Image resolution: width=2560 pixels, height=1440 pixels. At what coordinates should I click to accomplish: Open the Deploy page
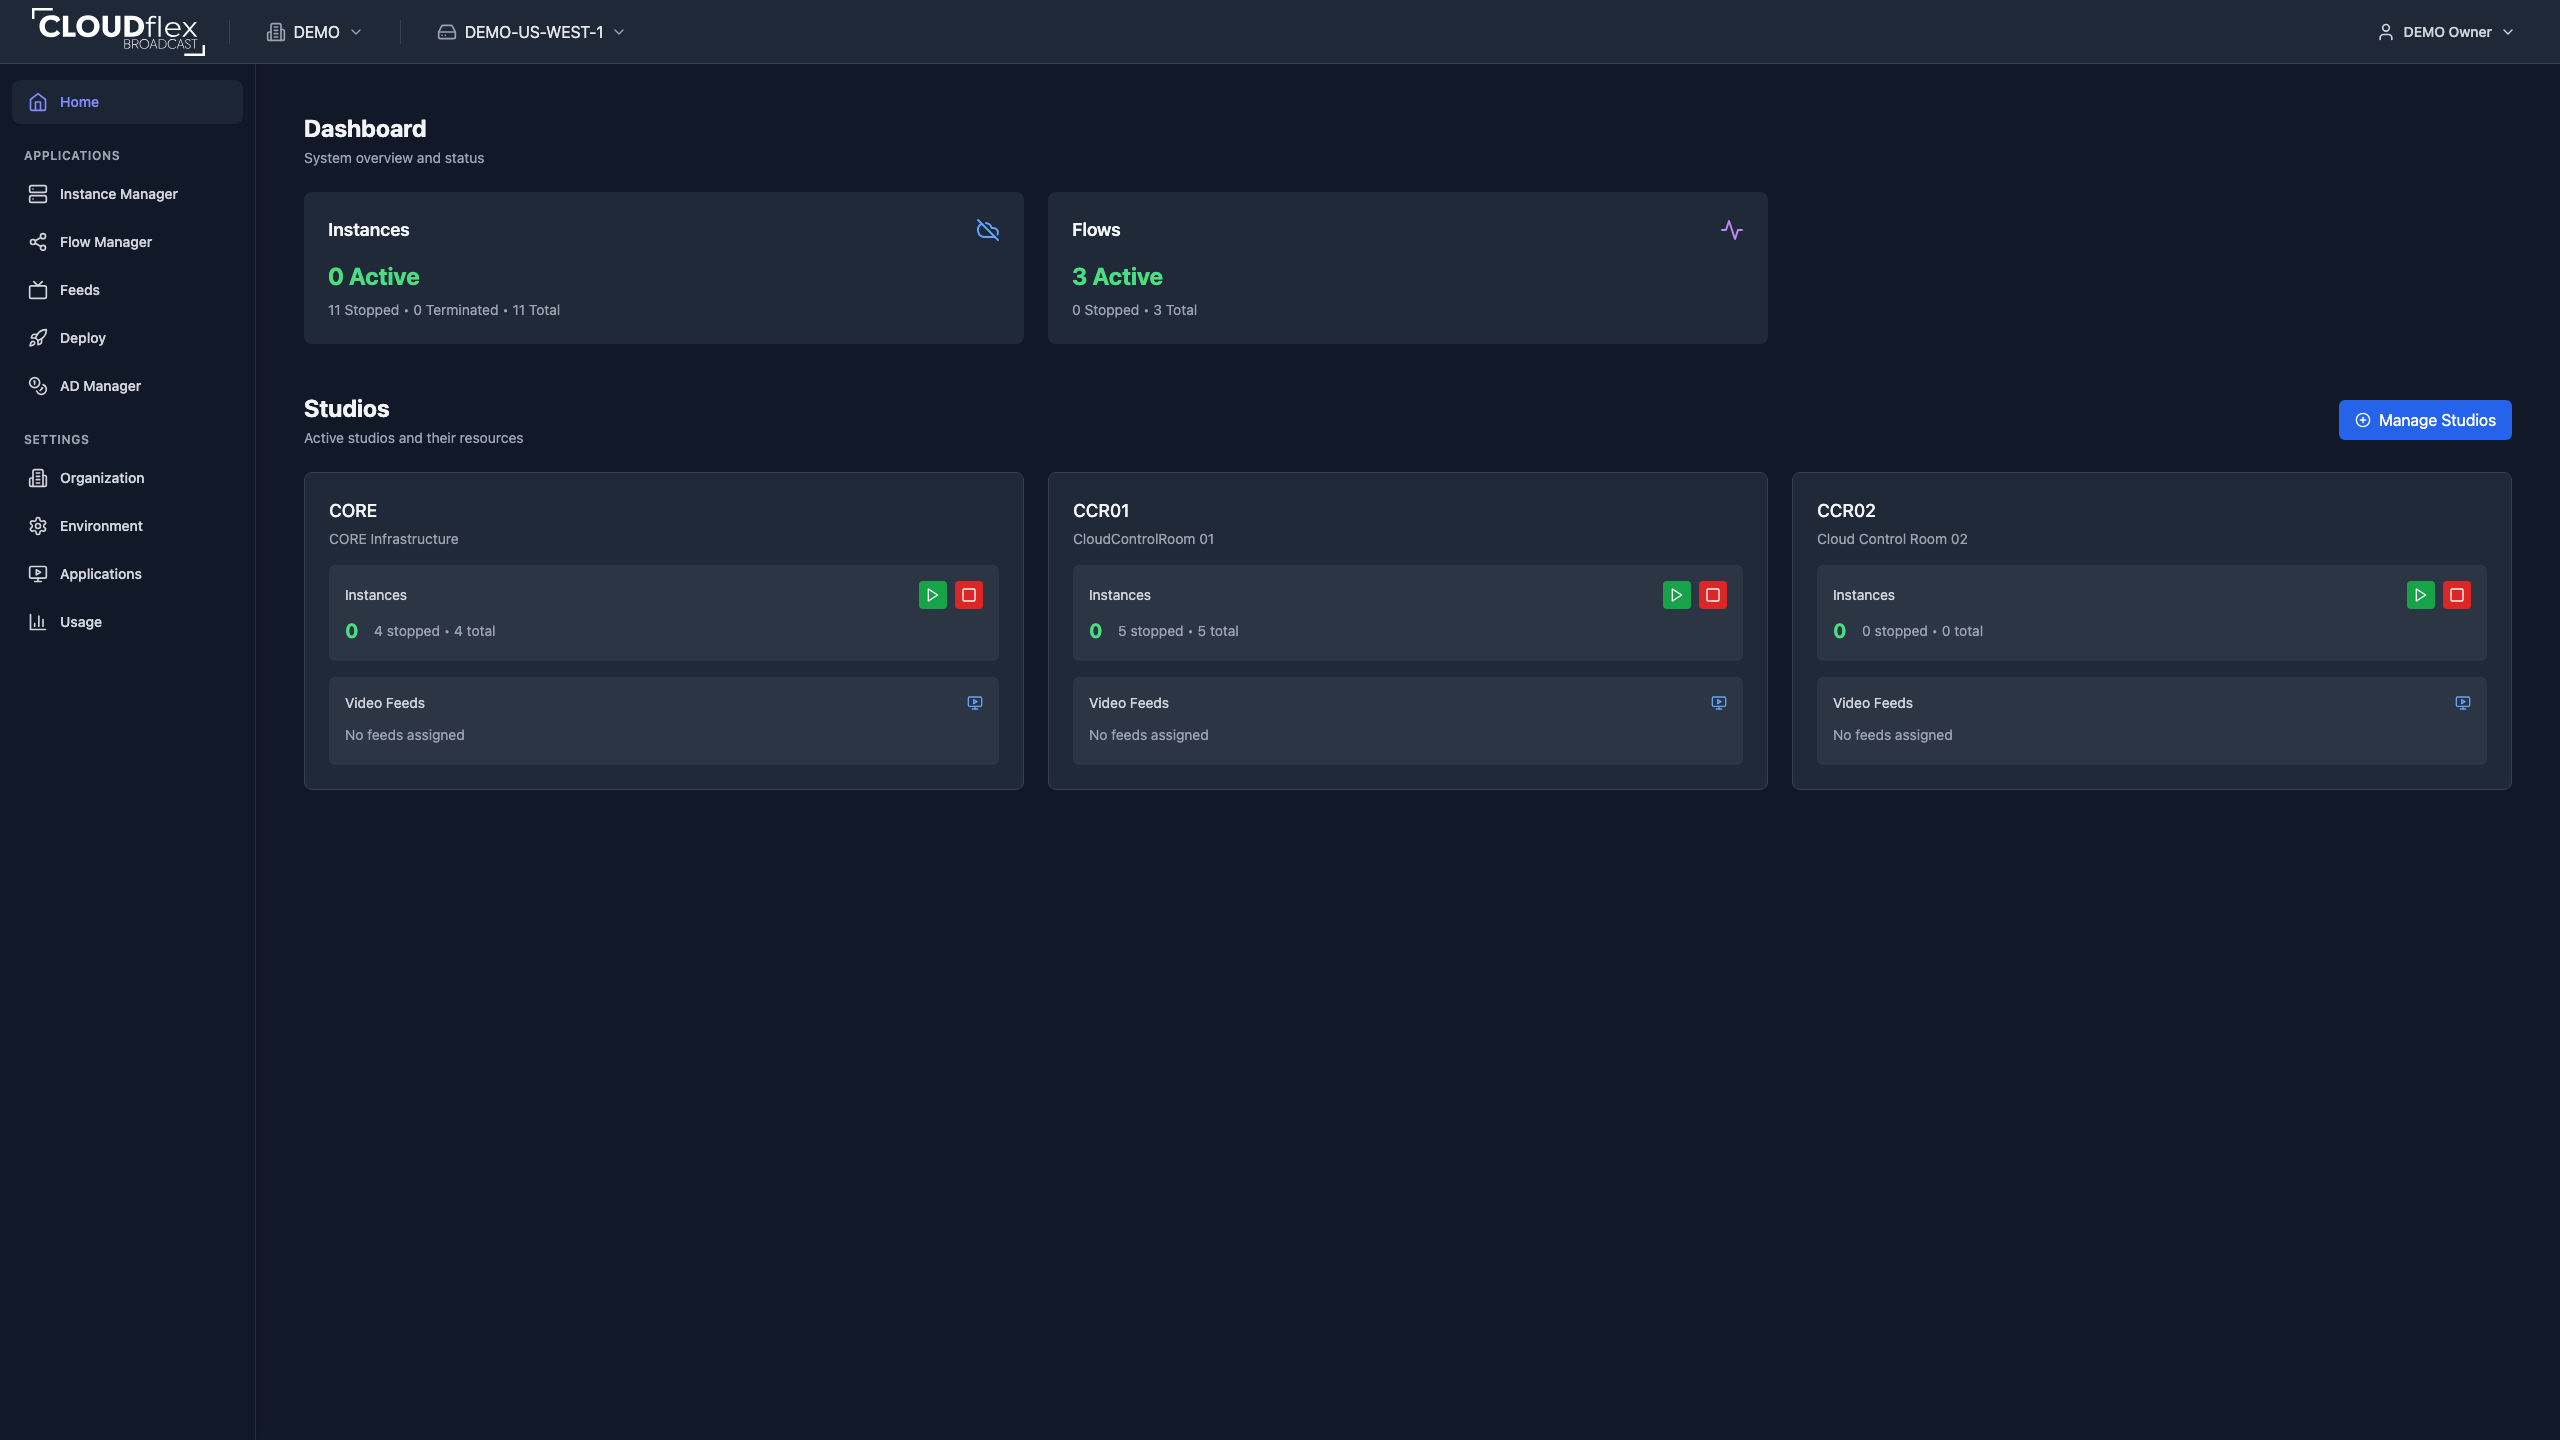pos(127,338)
